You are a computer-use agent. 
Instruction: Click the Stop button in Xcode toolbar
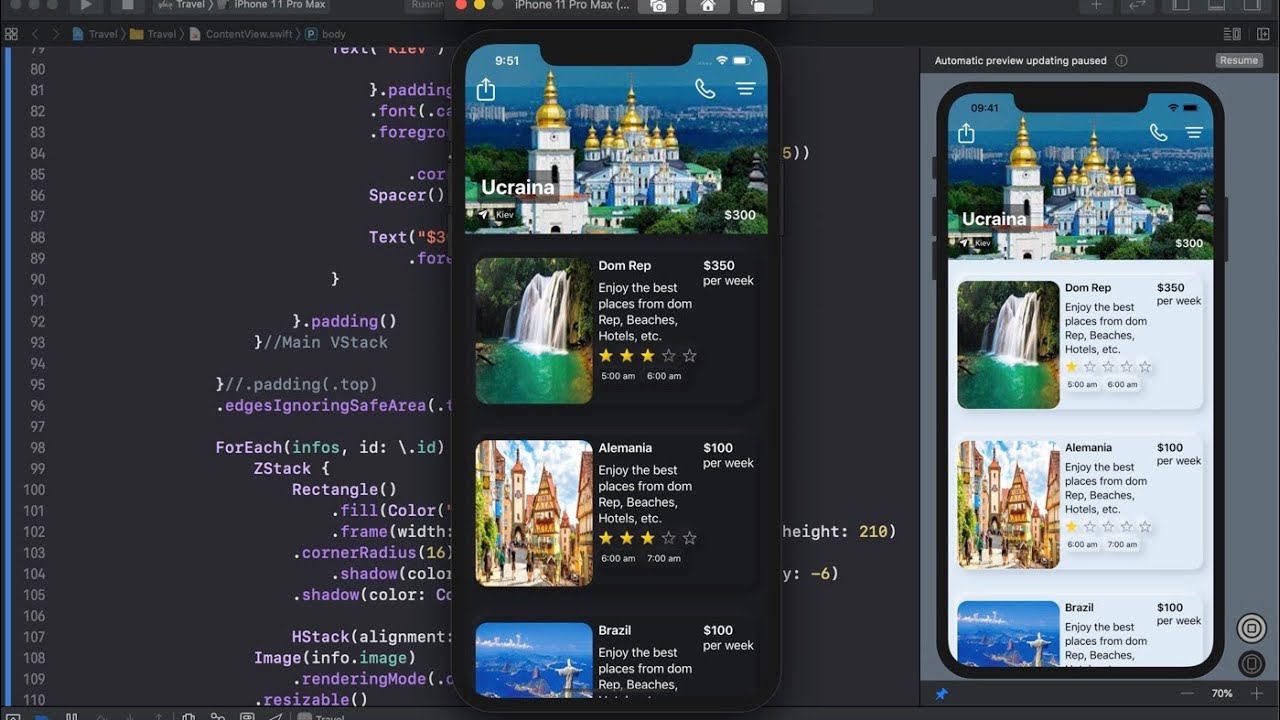(127, 5)
